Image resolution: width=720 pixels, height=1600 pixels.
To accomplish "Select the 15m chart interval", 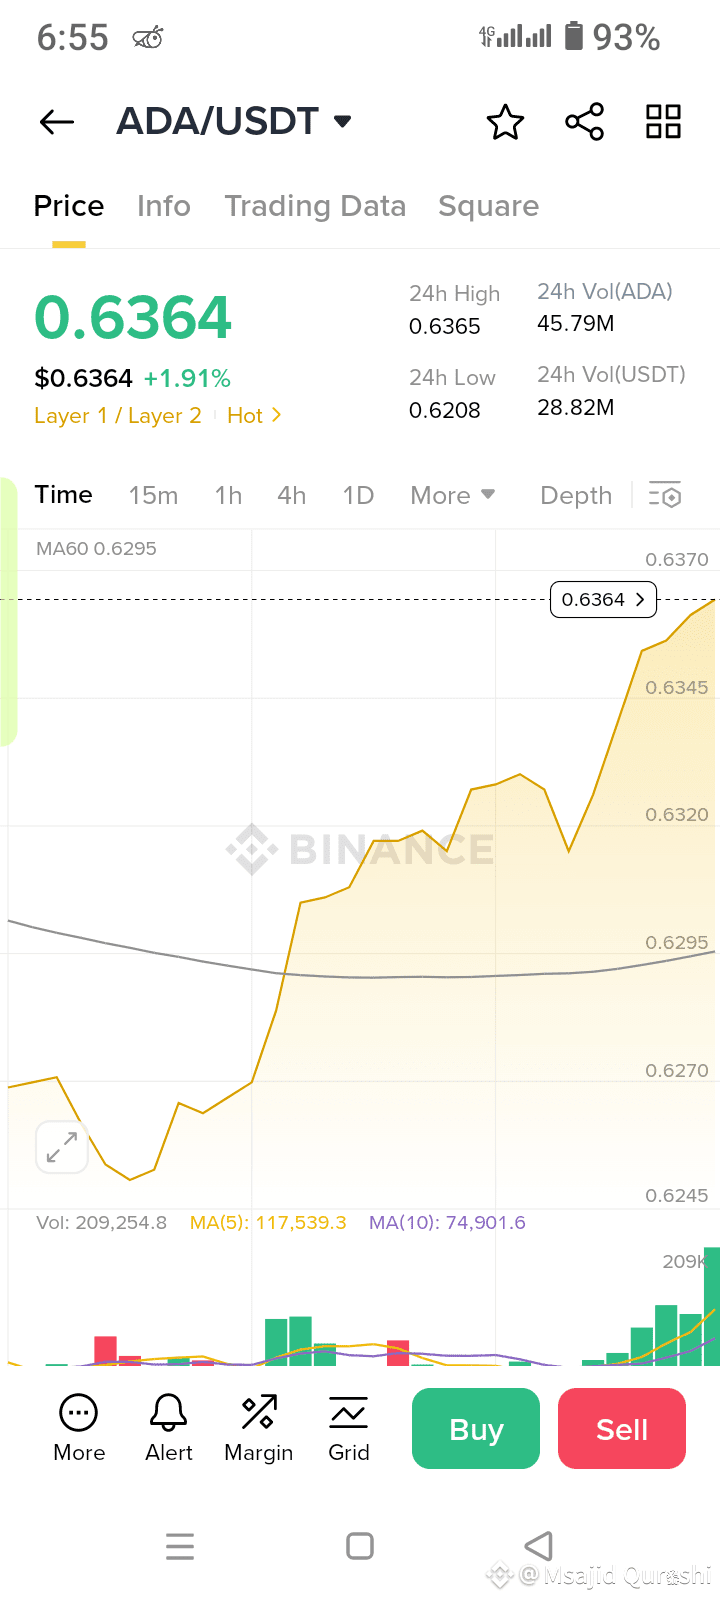I will [153, 495].
